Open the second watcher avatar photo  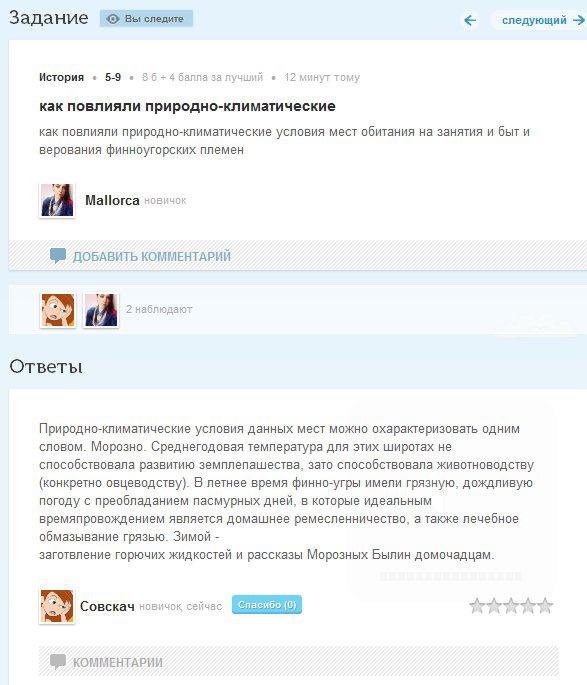coord(101,310)
